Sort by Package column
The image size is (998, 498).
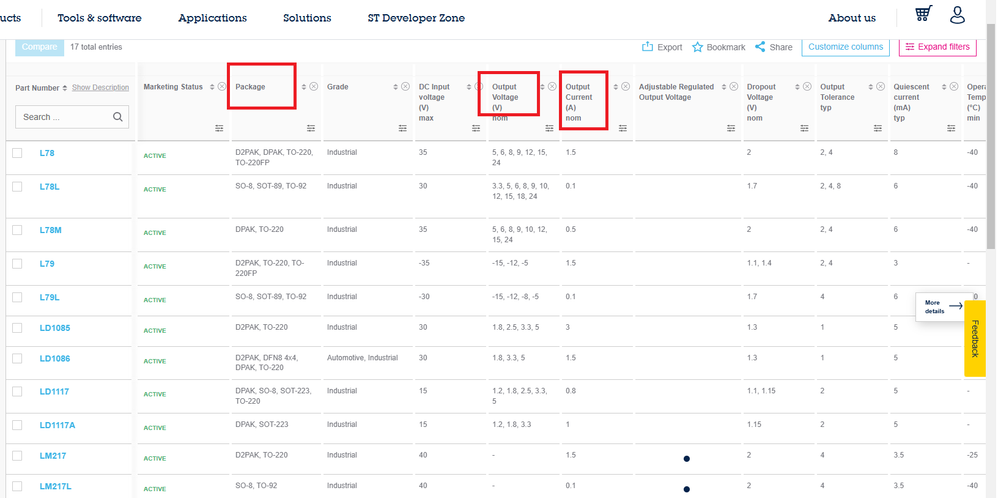(304, 87)
